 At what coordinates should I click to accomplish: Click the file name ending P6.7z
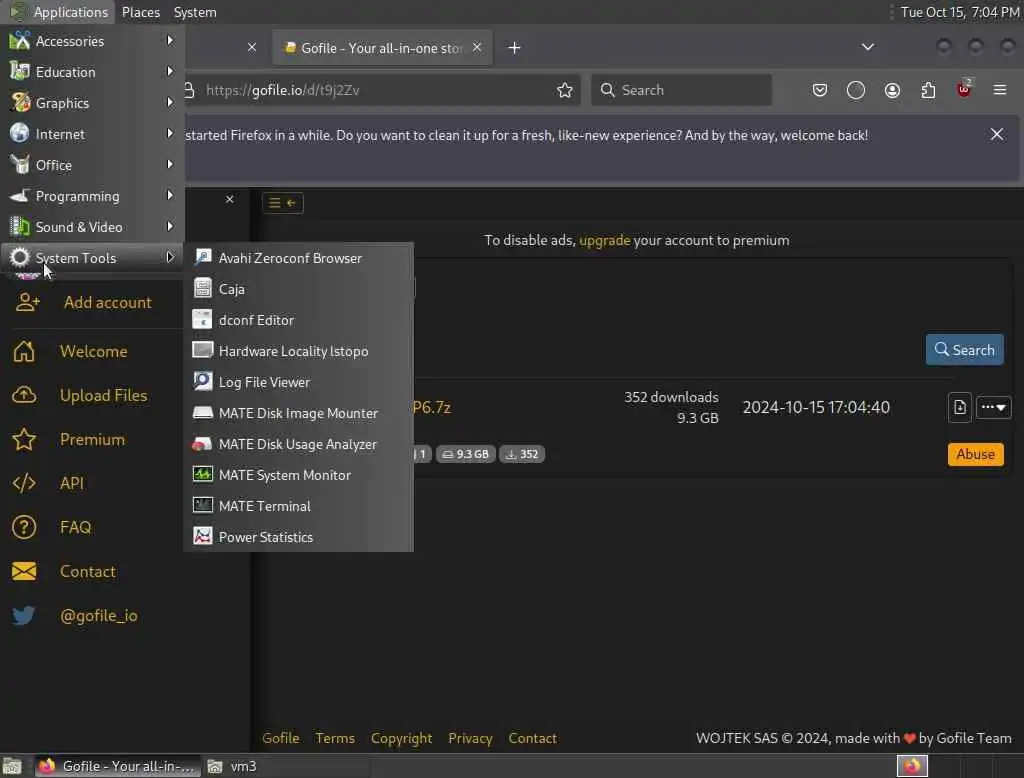click(x=432, y=408)
